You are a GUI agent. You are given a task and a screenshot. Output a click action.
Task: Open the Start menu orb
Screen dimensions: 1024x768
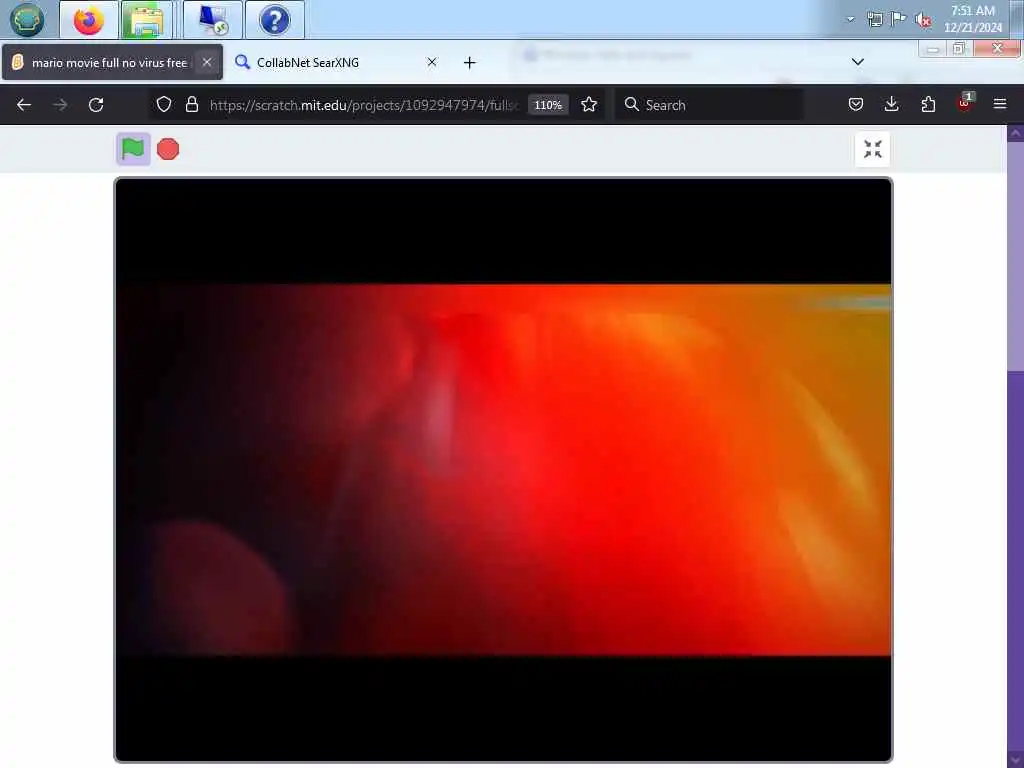[x=27, y=20]
